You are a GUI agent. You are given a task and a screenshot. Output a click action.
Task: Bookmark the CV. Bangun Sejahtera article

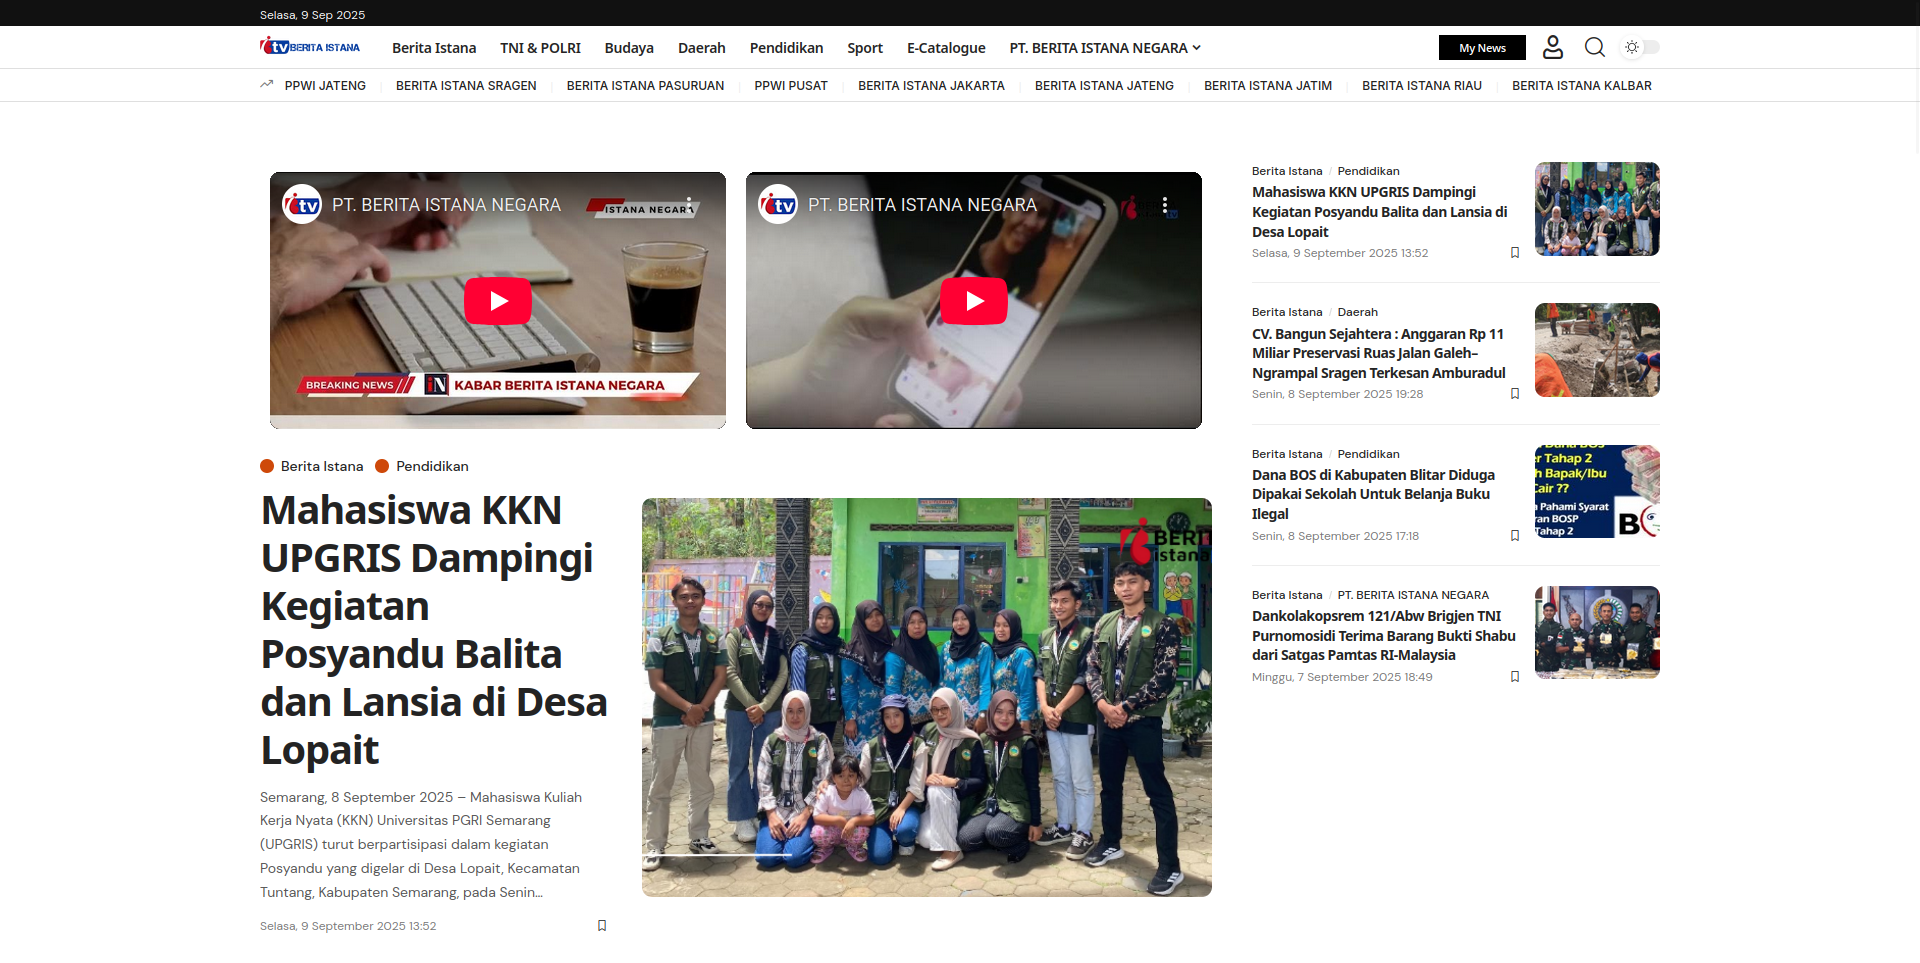[1515, 394]
